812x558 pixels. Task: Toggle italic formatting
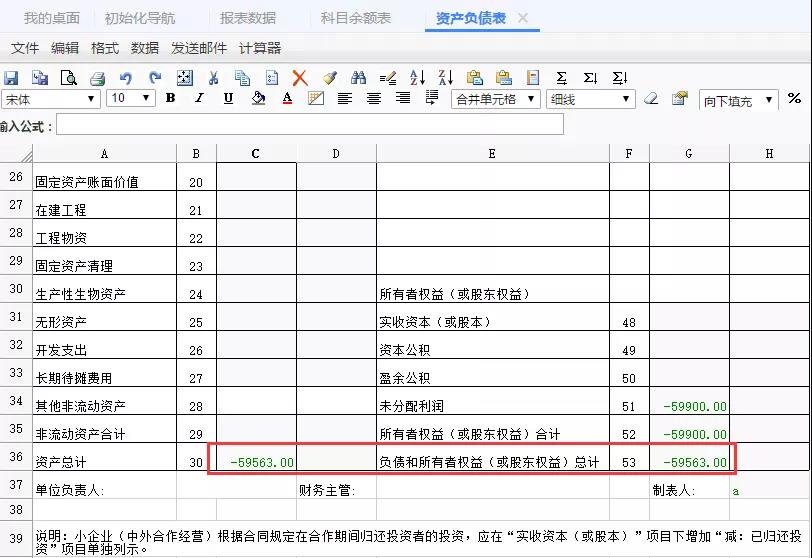point(199,99)
